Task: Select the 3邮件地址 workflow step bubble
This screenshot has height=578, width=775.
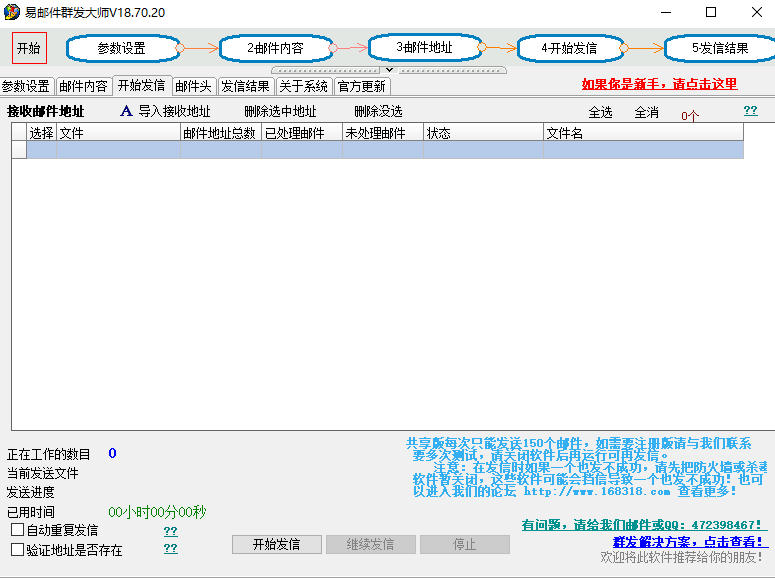Action: [x=424, y=47]
